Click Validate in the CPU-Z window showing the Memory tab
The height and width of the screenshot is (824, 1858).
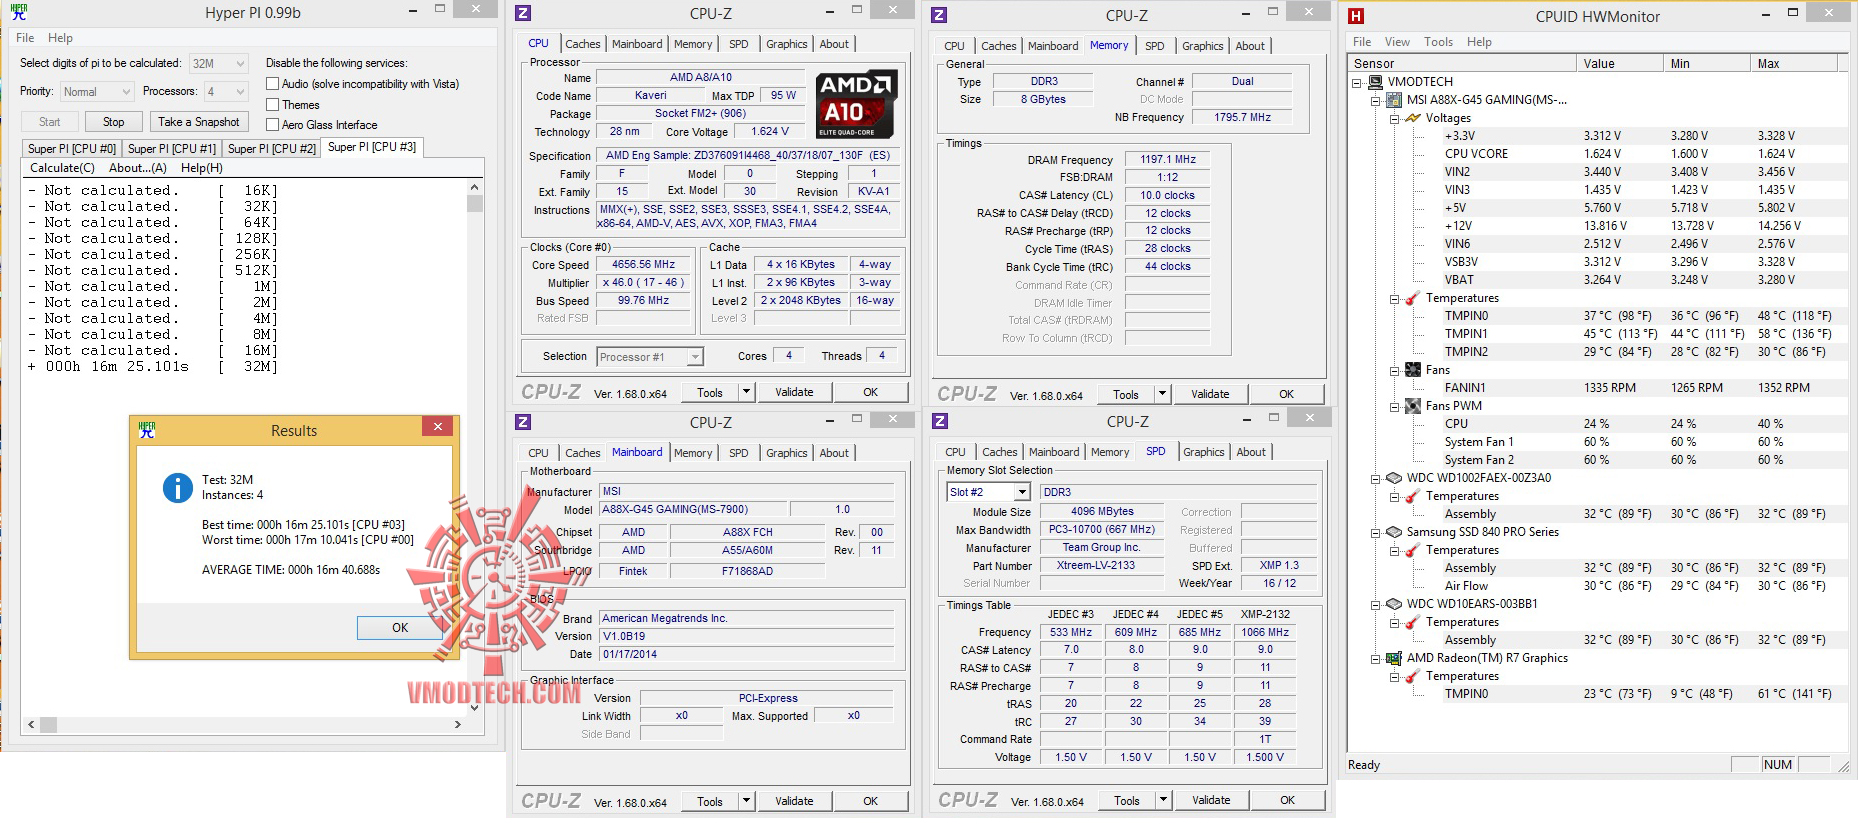[1210, 394]
